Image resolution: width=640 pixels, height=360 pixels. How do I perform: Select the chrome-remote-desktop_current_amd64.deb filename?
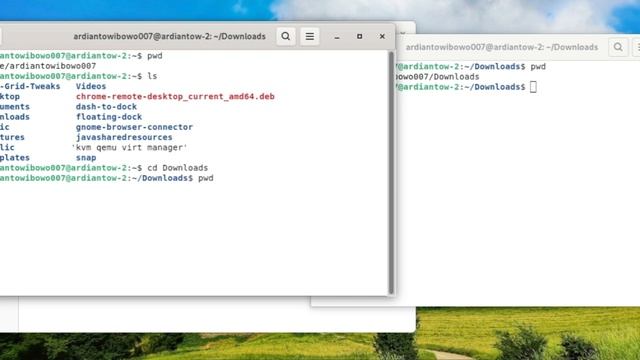(175, 97)
